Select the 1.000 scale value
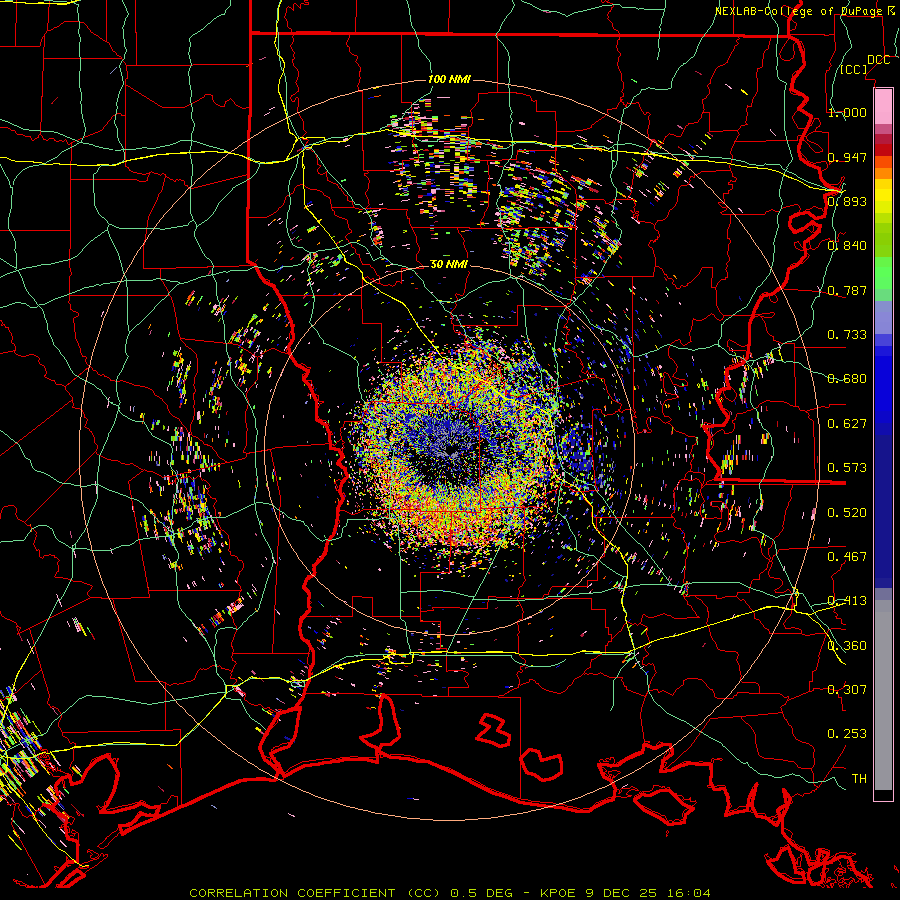 click(x=847, y=112)
